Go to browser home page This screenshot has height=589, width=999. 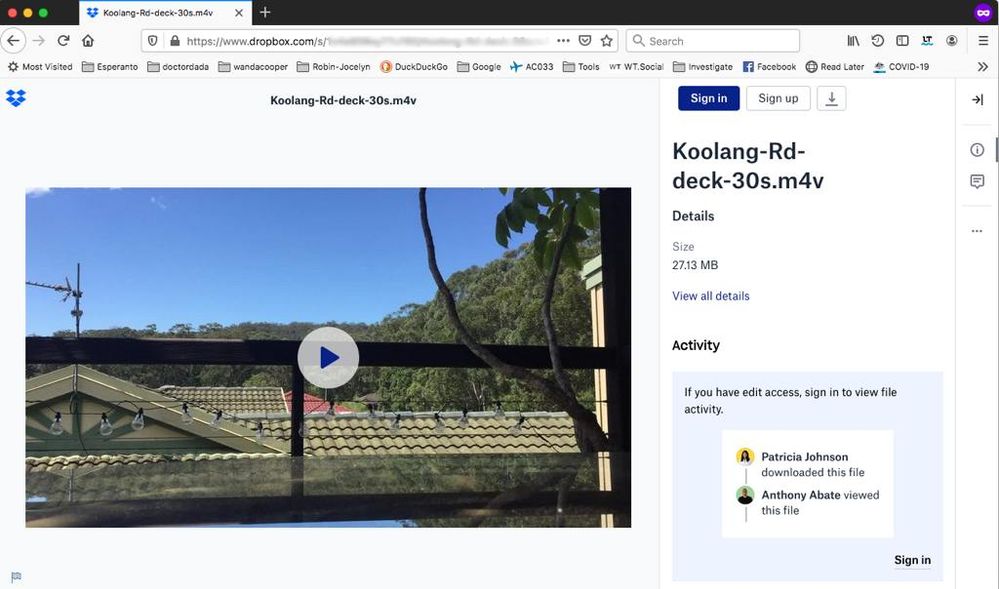88,41
